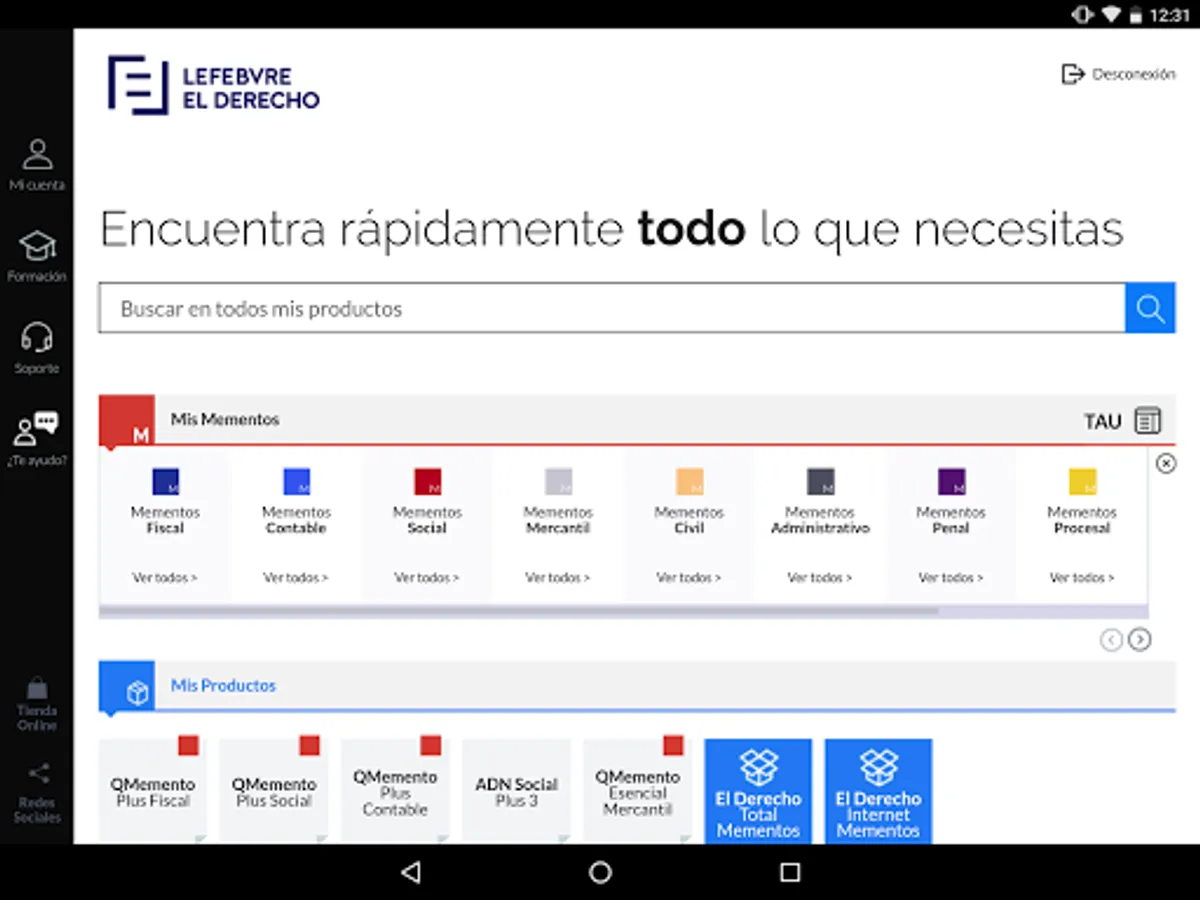The height and width of the screenshot is (900, 1200).
Task: Click the Mementos horizontal scrollbar
Action: pos(519,610)
